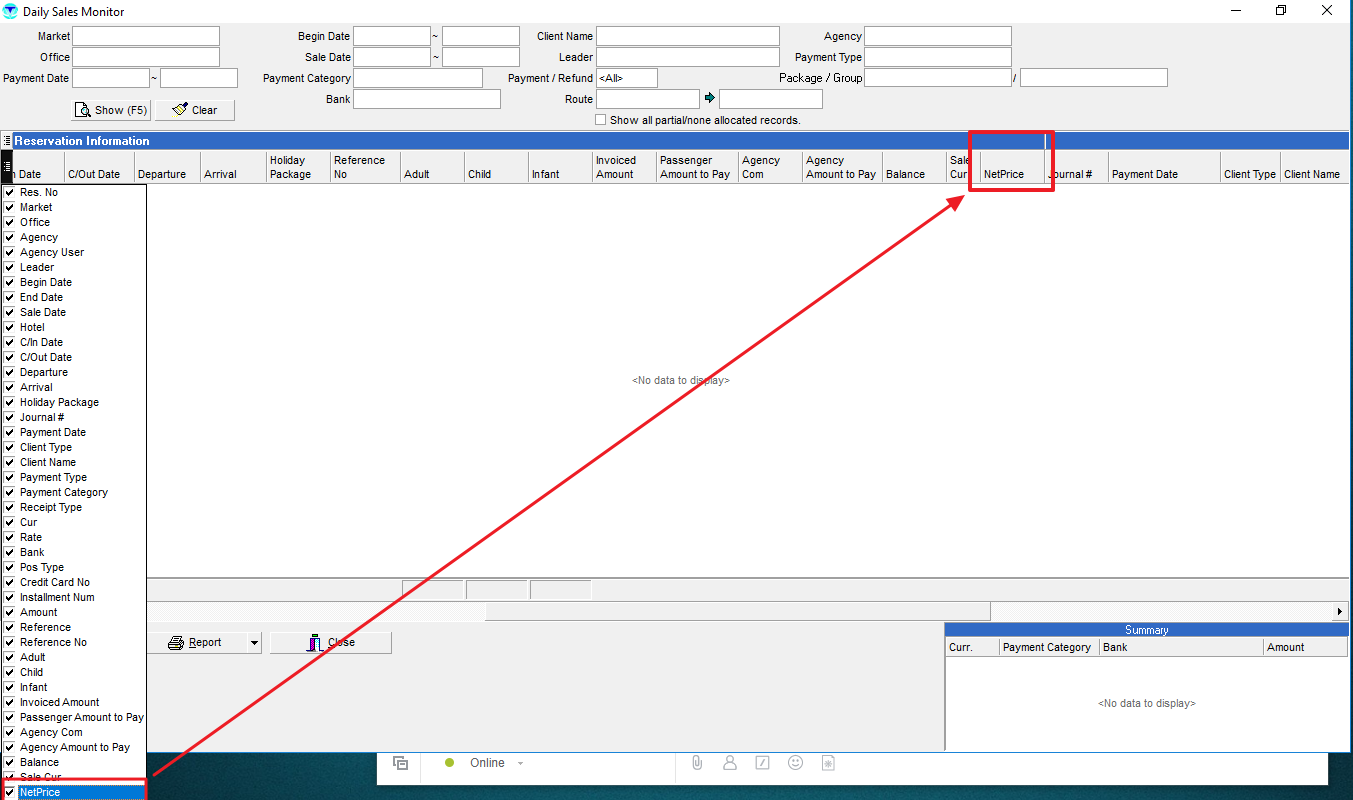Click the first Payment Date filter field
Viewport: 1353px width, 800px height.
(x=111, y=78)
